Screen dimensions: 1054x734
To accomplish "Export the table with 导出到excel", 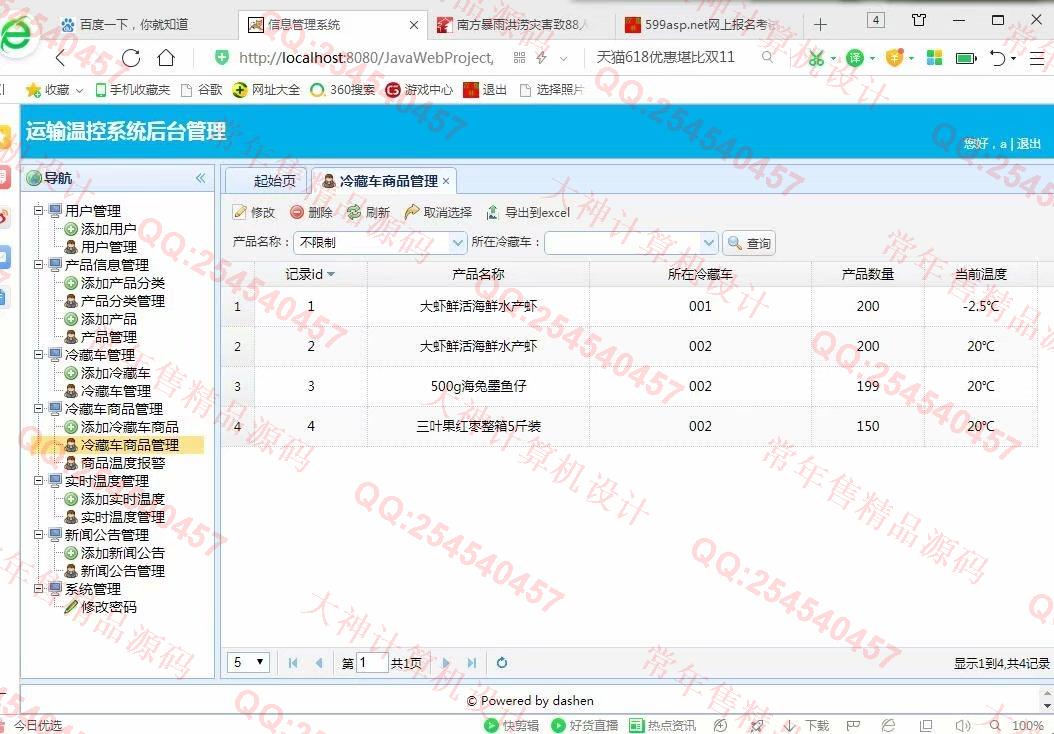I will pos(528,212).
